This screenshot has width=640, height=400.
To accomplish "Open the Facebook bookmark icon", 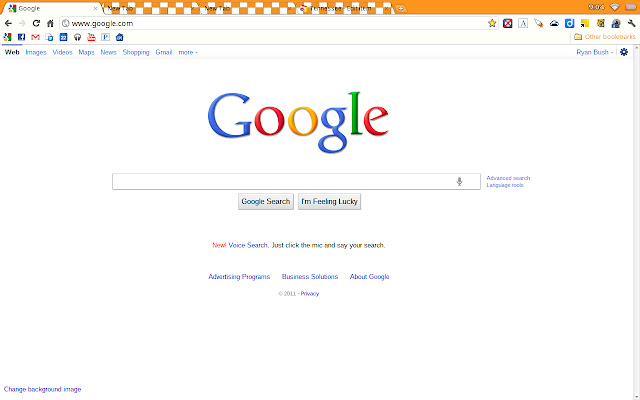I will [21, 37].
